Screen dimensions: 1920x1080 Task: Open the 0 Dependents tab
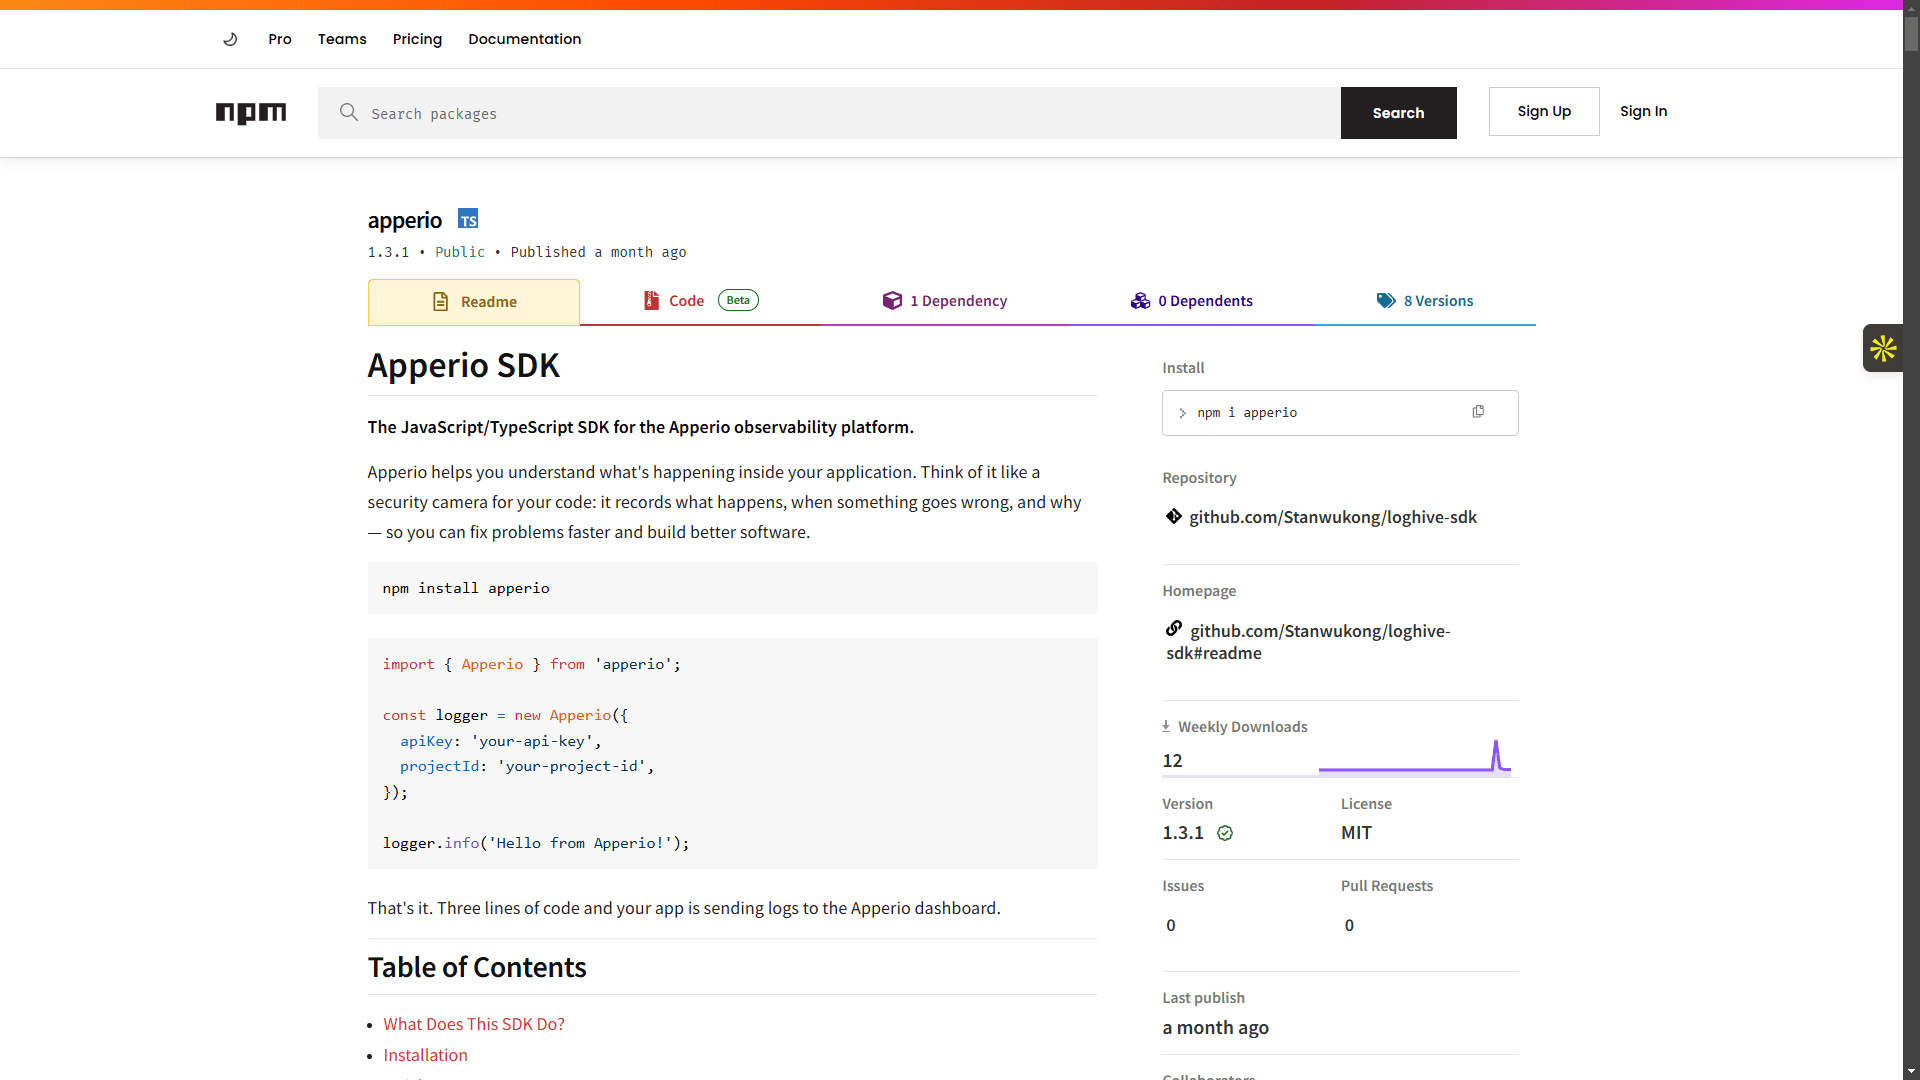point(1192,301)
